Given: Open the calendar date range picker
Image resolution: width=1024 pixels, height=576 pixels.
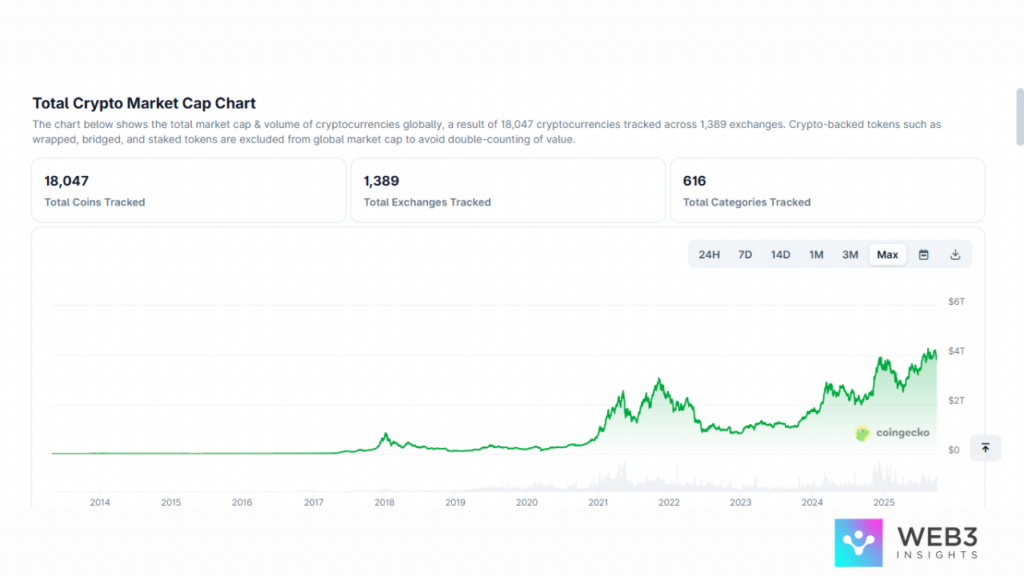Looking at the screenshot, I should pos(923,255).
